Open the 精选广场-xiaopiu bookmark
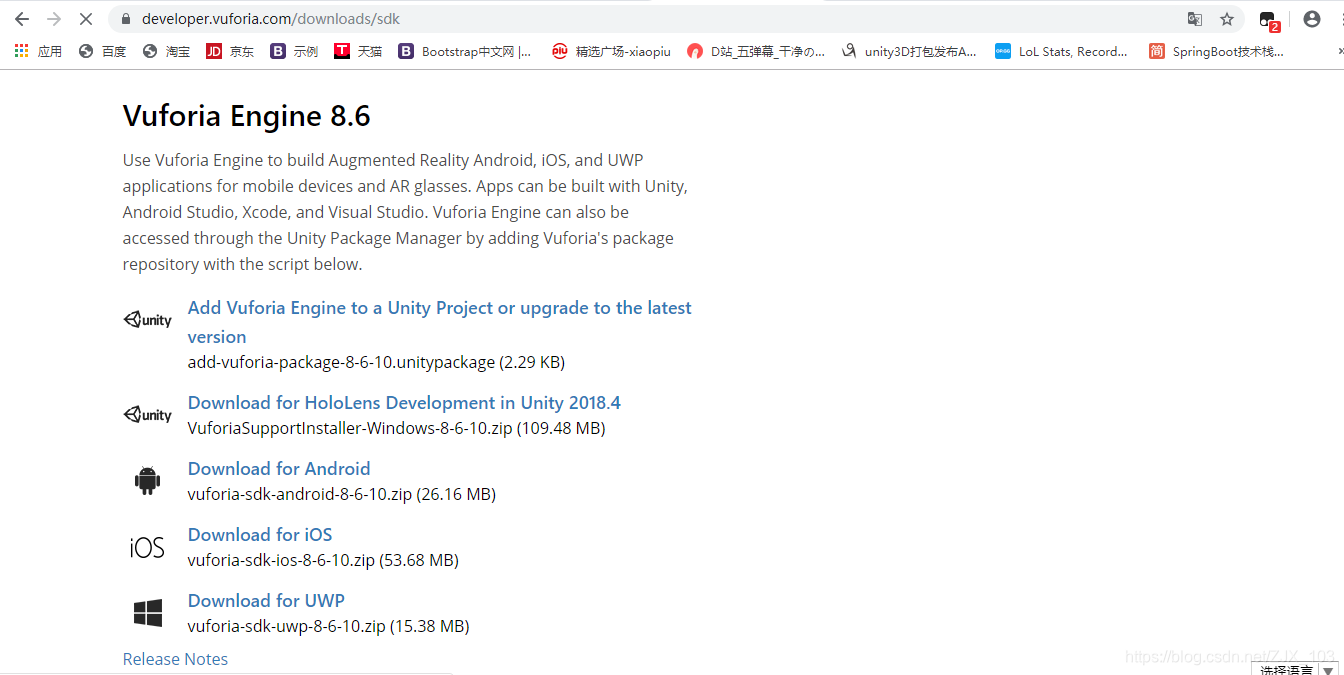 [x=611, y=51]
